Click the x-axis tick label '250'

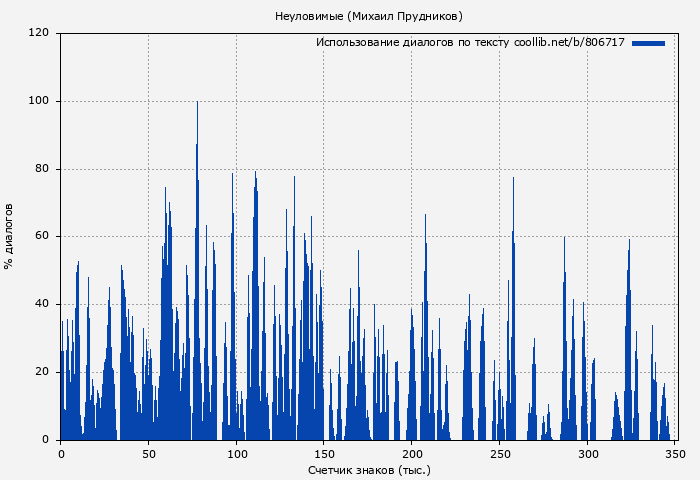point(499,452)
